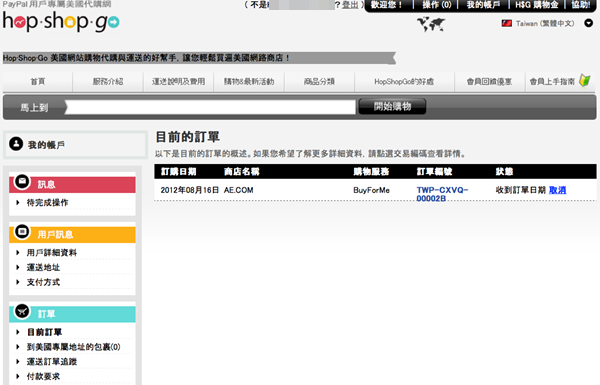Image resolution: width=600 pixels, height=385 pixels.
Task: Click the 用戶訊息 orange section header
Action: click(x=72, y=235)
